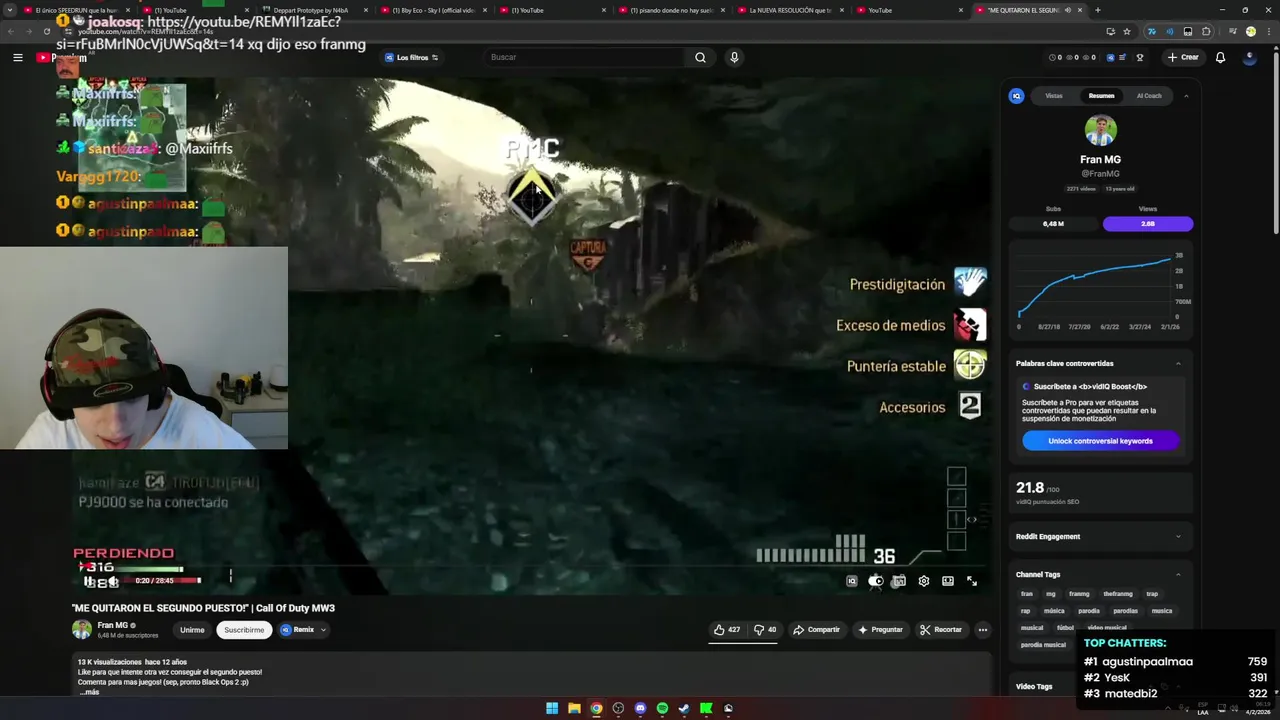1280x720 pixels.
Task: Click the @FranMG handle
Action: [x=1100, y=174]
